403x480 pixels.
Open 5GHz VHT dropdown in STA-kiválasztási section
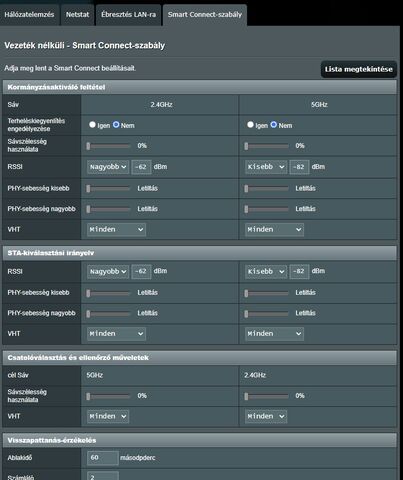[274, 334]
